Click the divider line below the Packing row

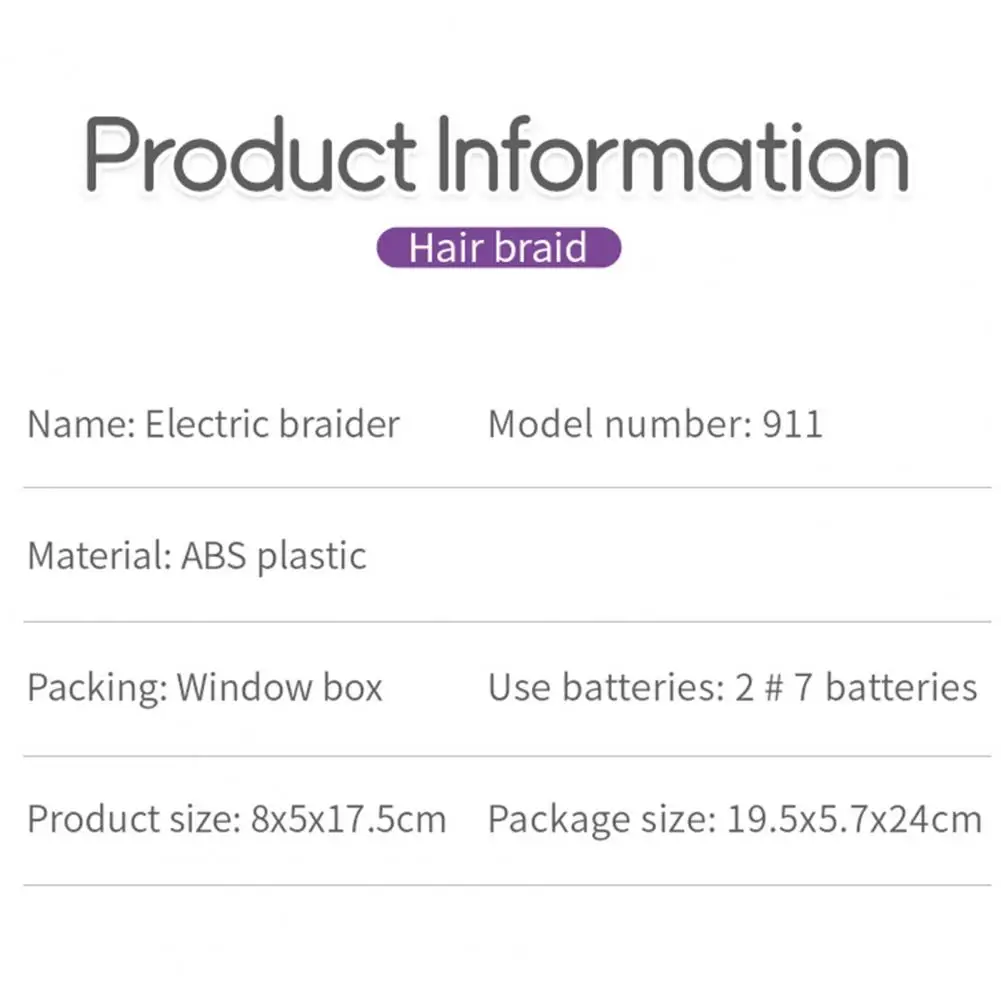[500, 755]
